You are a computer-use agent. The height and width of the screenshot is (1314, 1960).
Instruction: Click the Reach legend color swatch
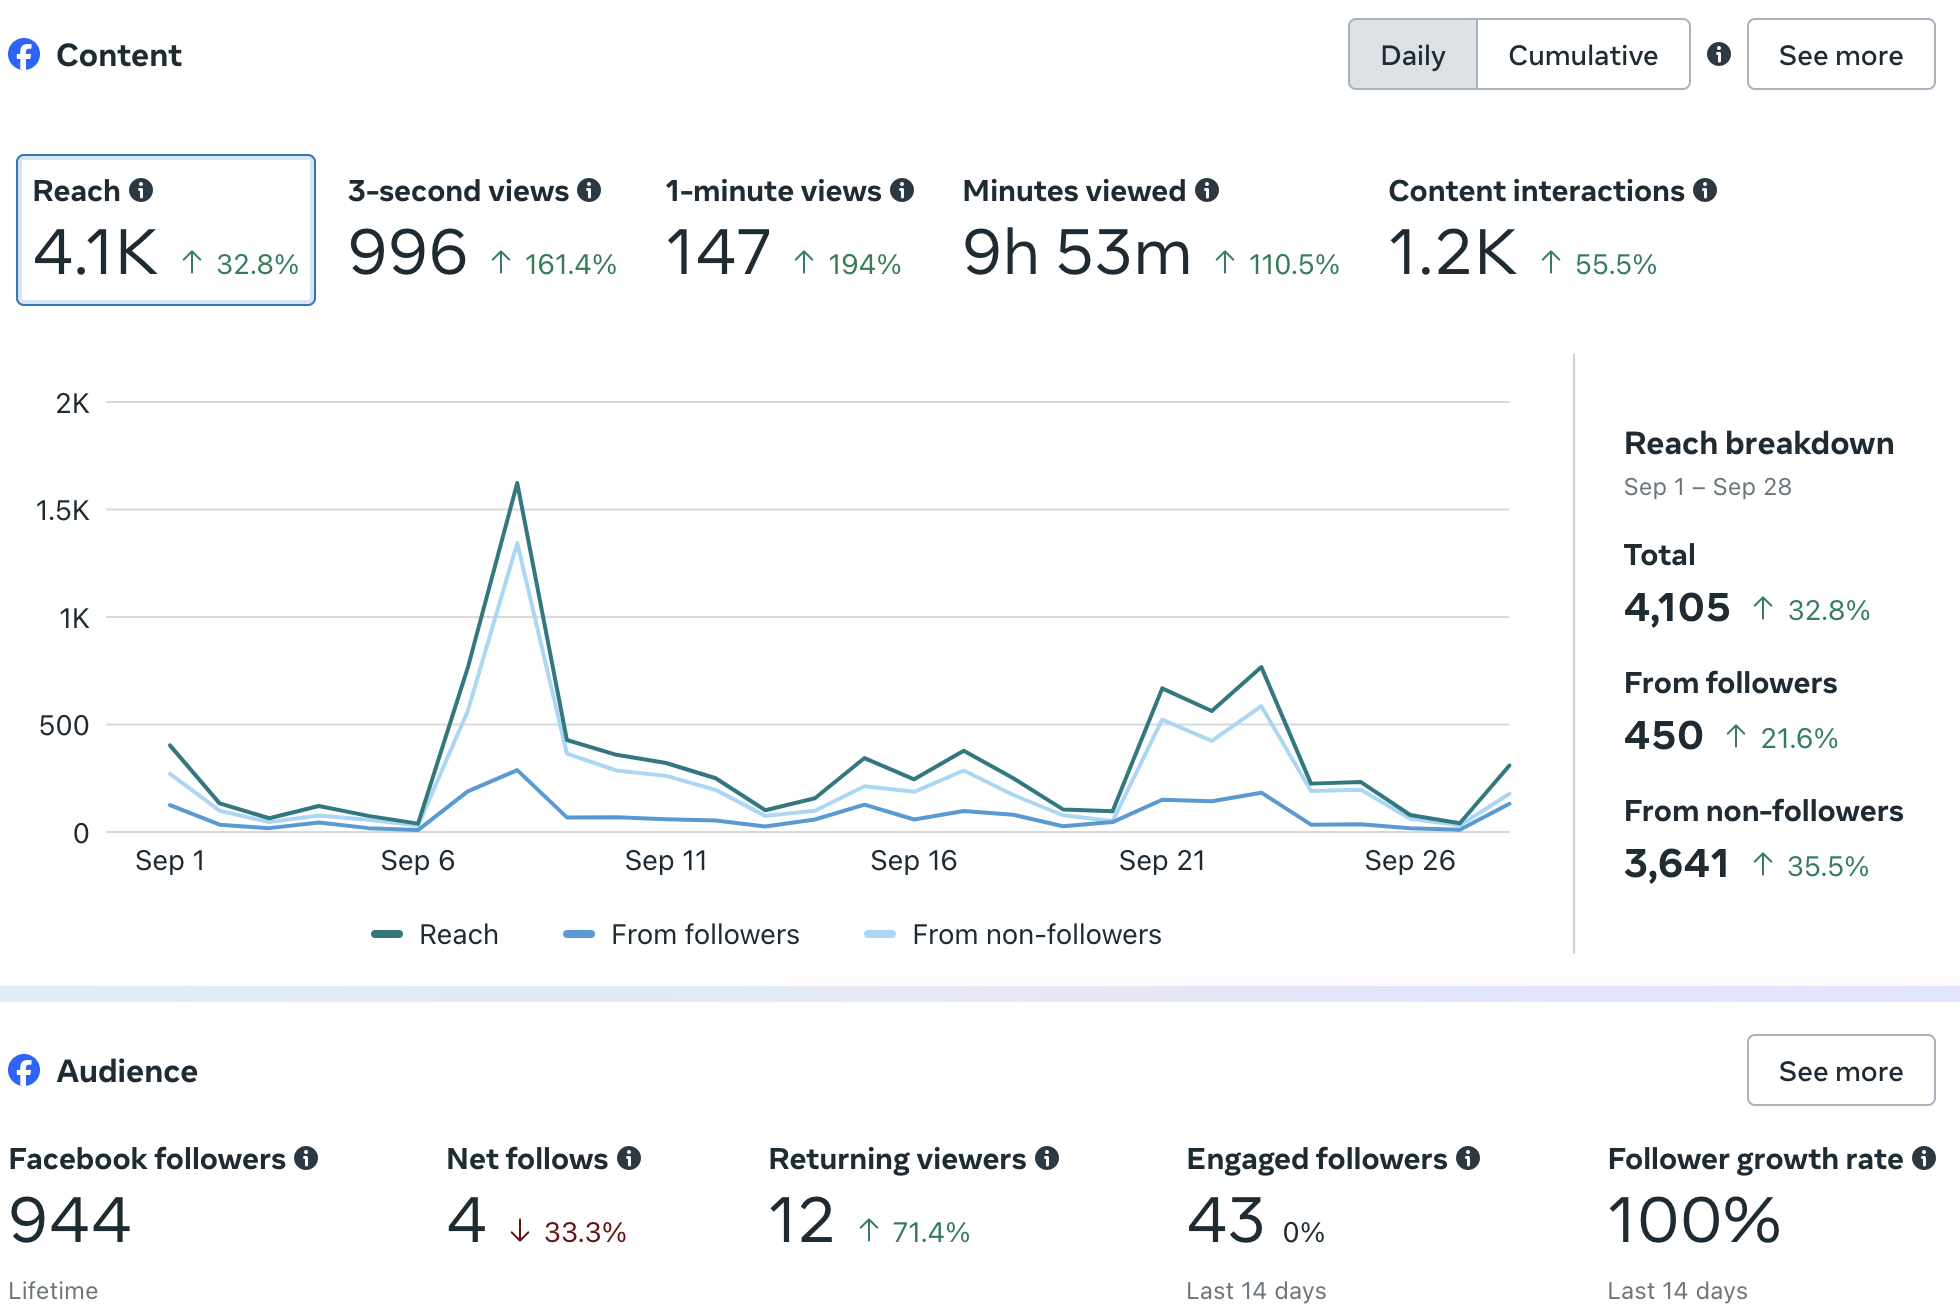tap(387, 934)
